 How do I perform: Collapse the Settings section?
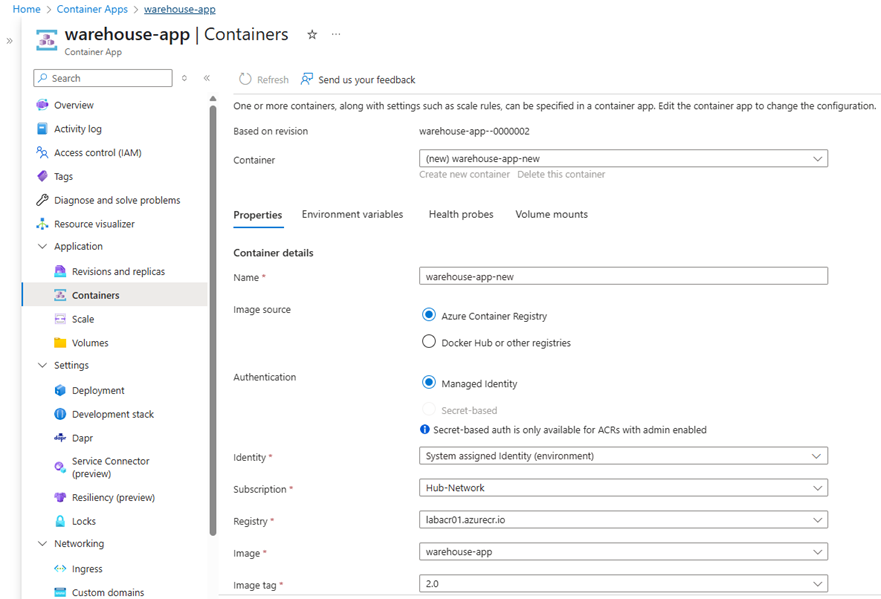[x=42, y=365]
